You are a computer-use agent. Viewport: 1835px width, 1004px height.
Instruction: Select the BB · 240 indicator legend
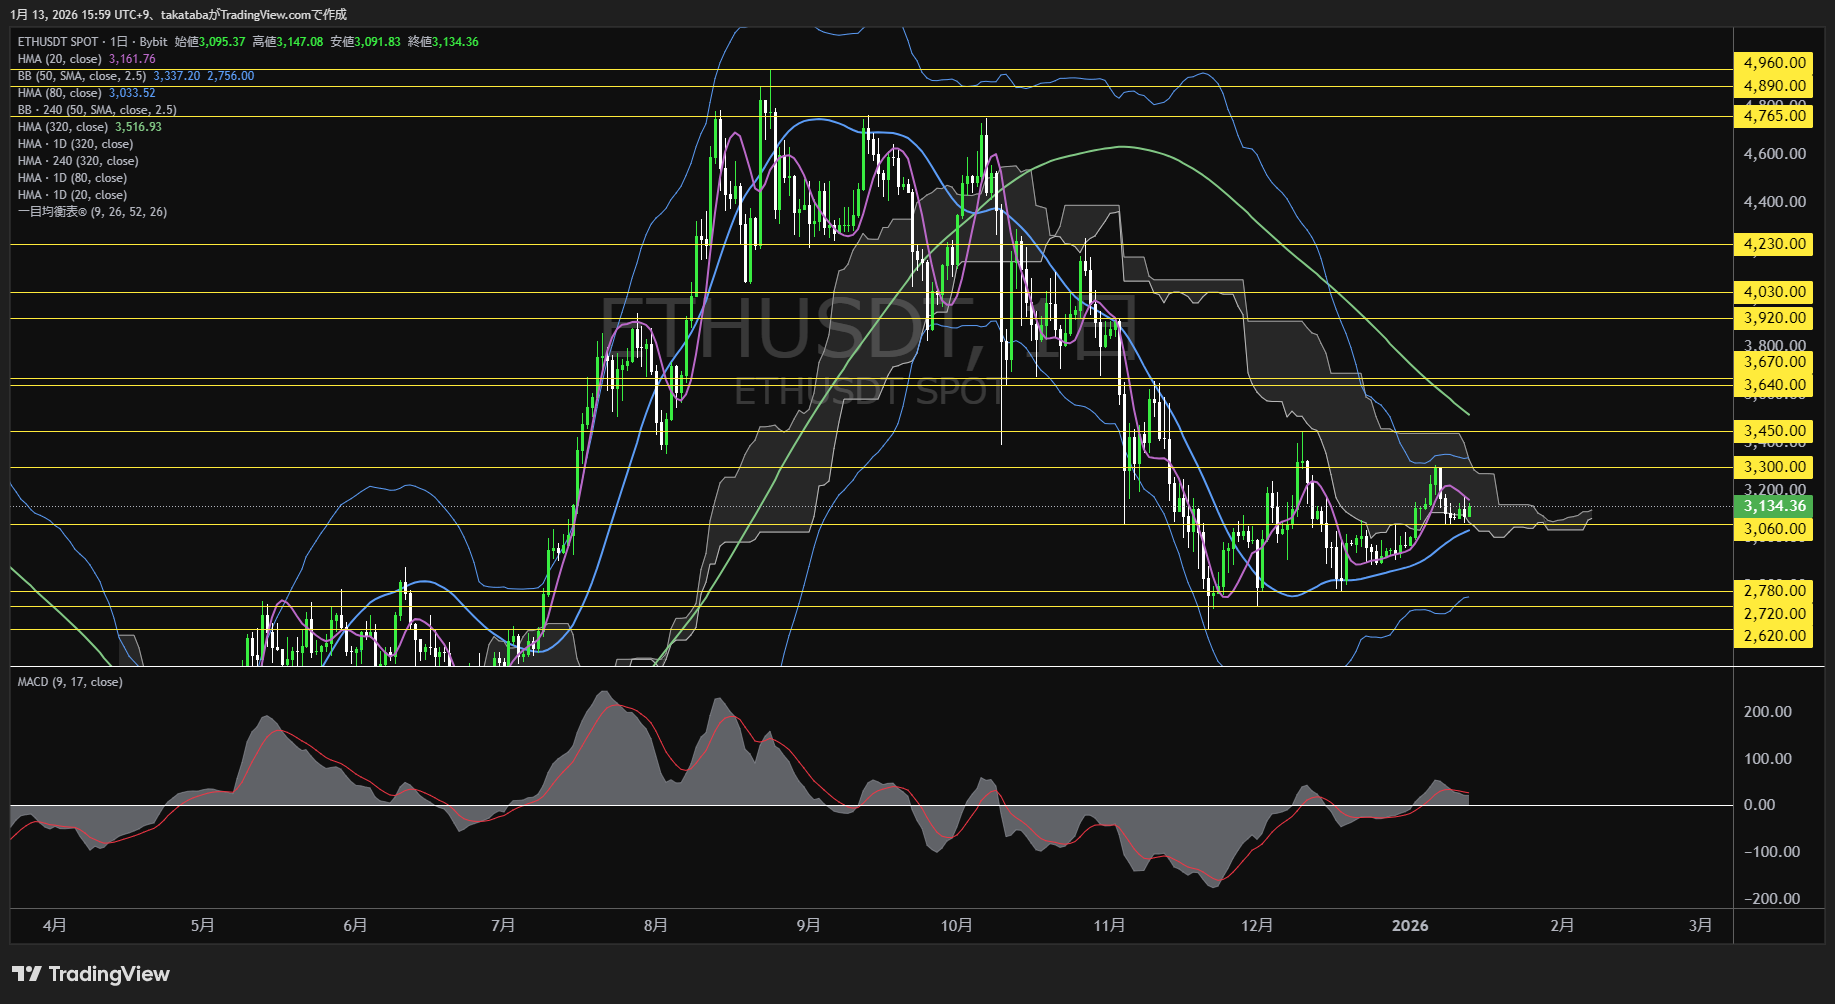pos(97,110)
